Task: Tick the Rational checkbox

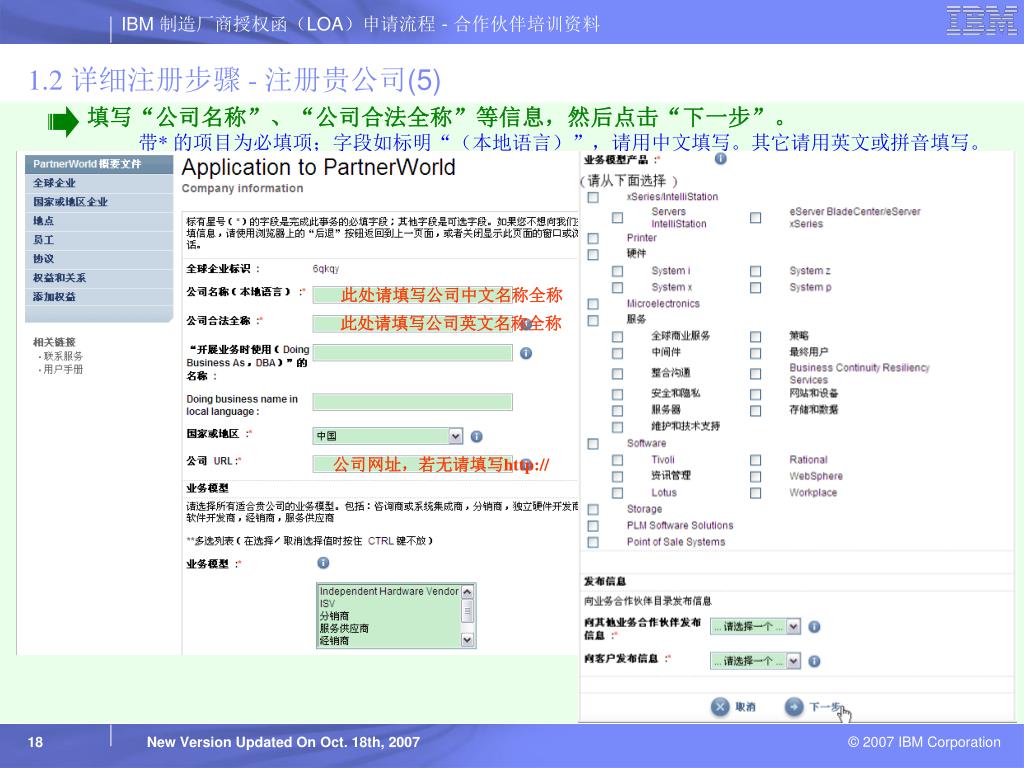Action: pos(756,460)
